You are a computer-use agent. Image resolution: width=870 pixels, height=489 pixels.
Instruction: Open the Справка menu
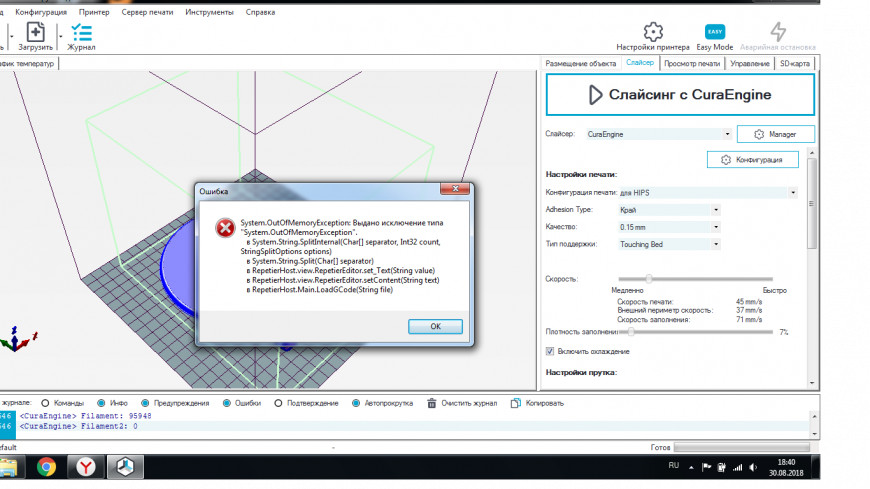point(260,12)
